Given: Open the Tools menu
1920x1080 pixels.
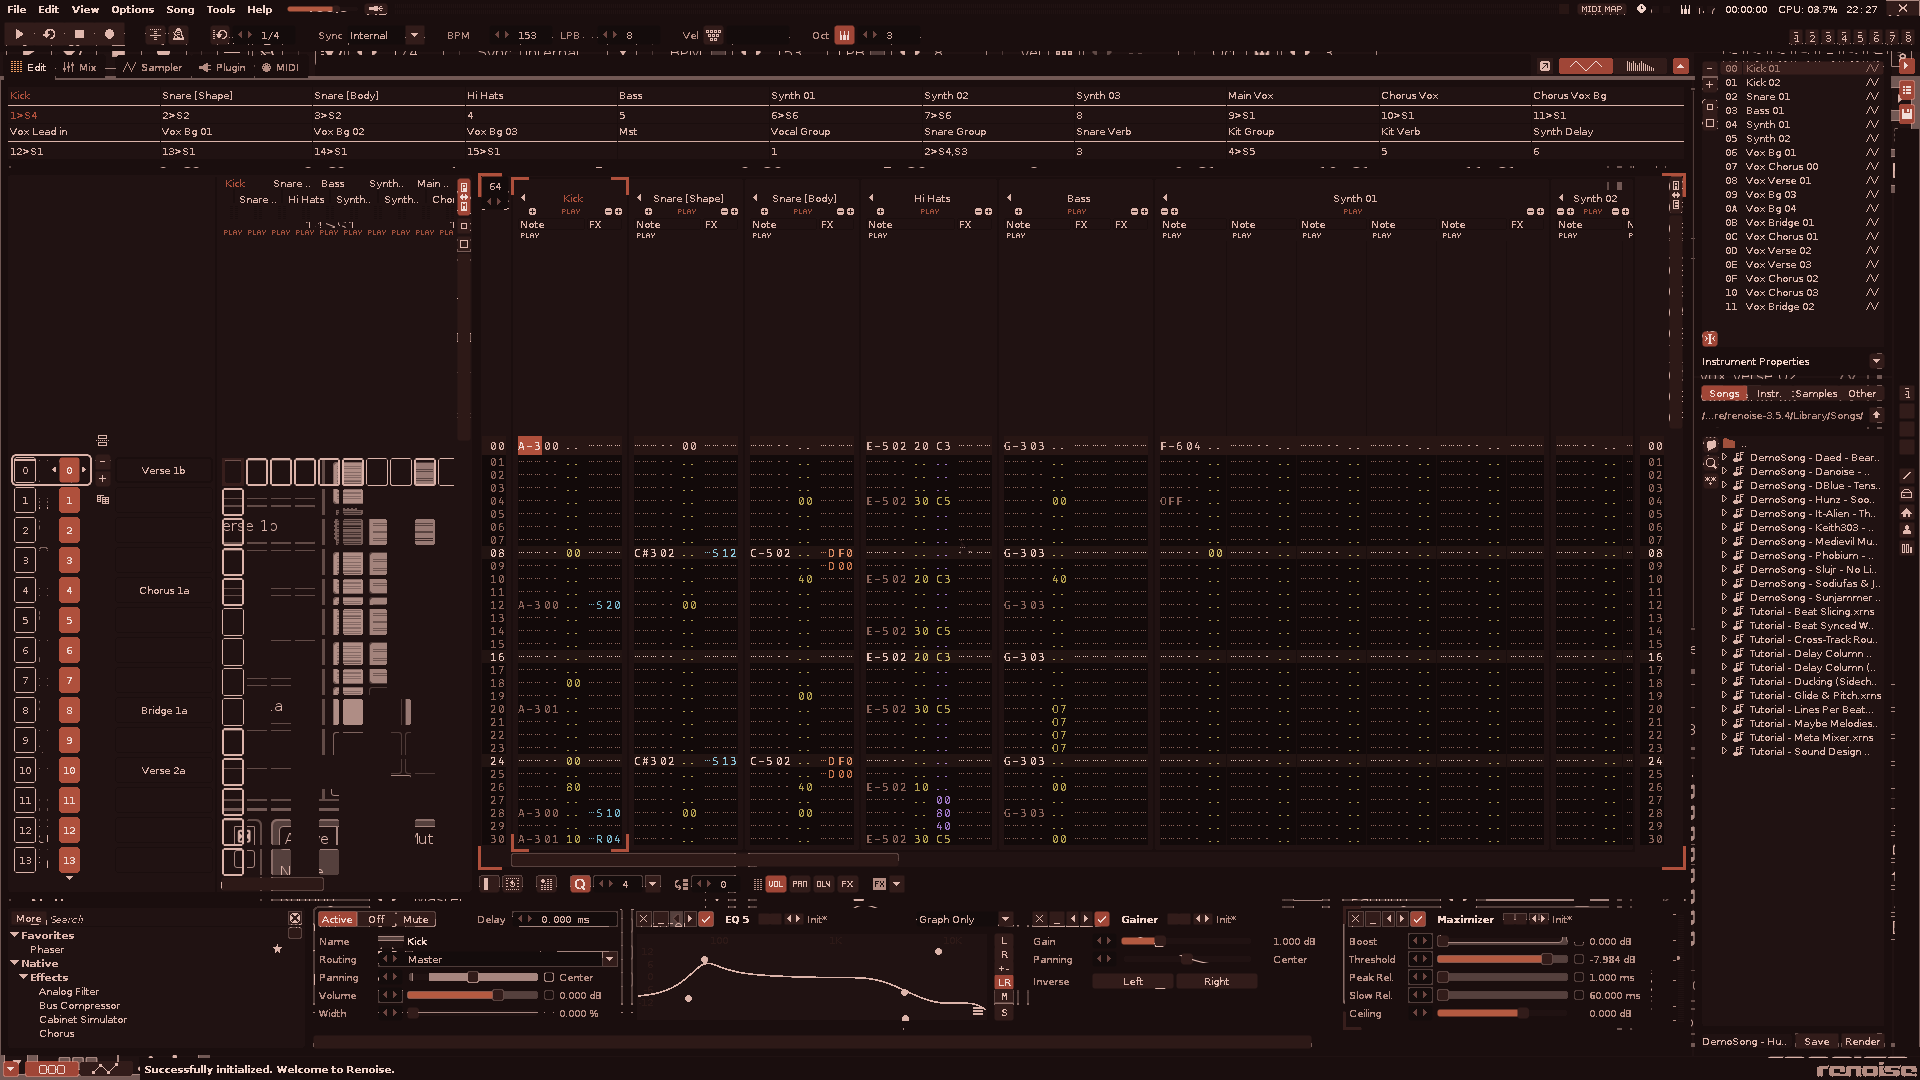Looking at the screenshot, I should [x=221, y=9].
